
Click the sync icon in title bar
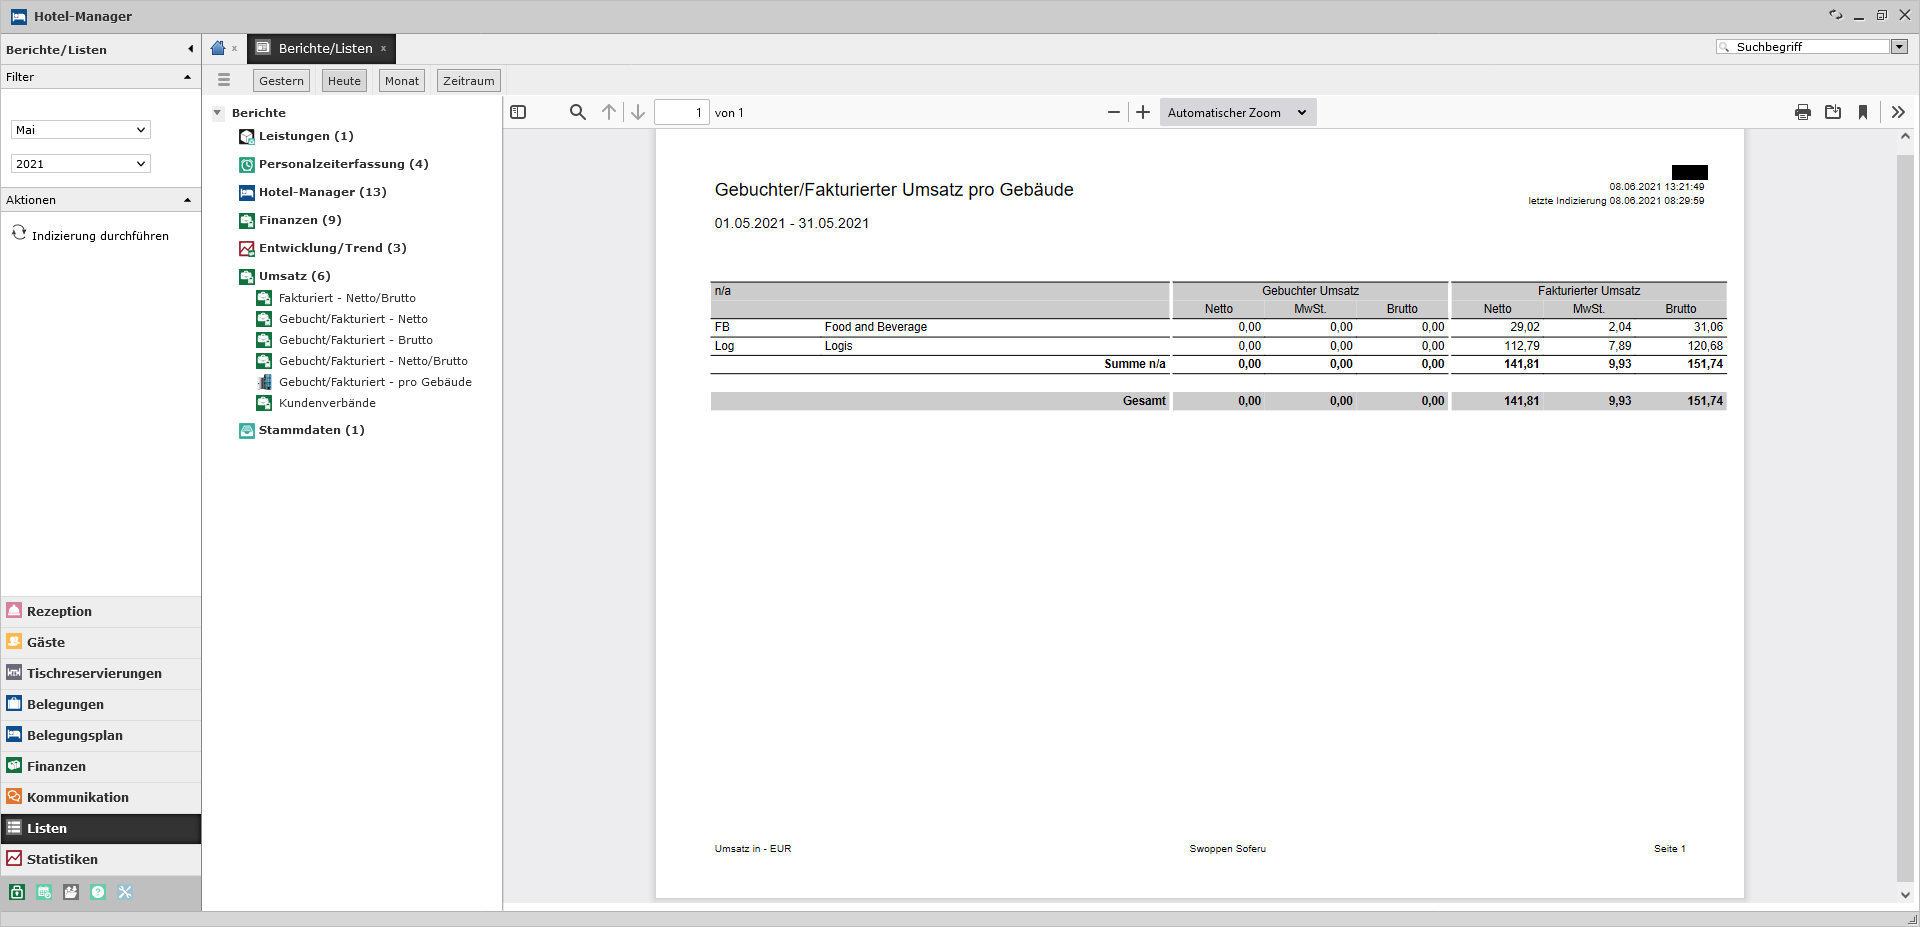[1835, 15]
